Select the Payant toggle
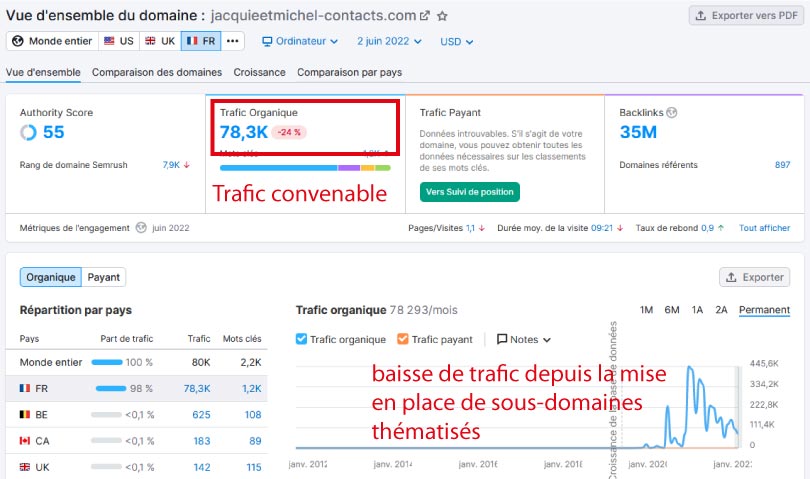The width and height of the screenshot is (810, 479). 103,277
